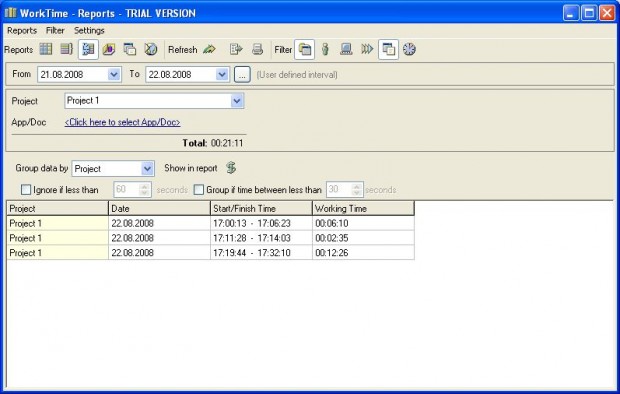Open the table grid report icon

(46, 49)
